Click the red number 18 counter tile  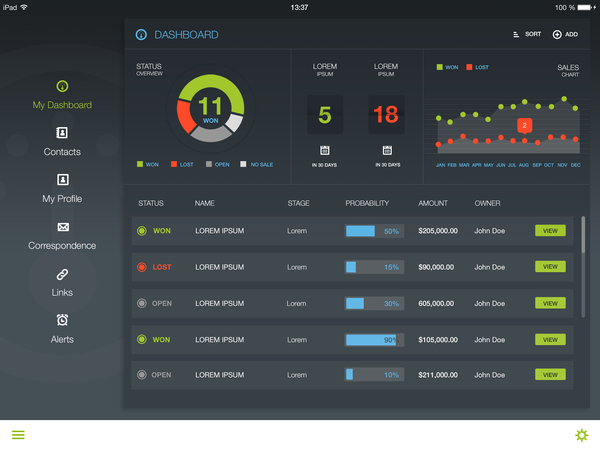point(386,114)
